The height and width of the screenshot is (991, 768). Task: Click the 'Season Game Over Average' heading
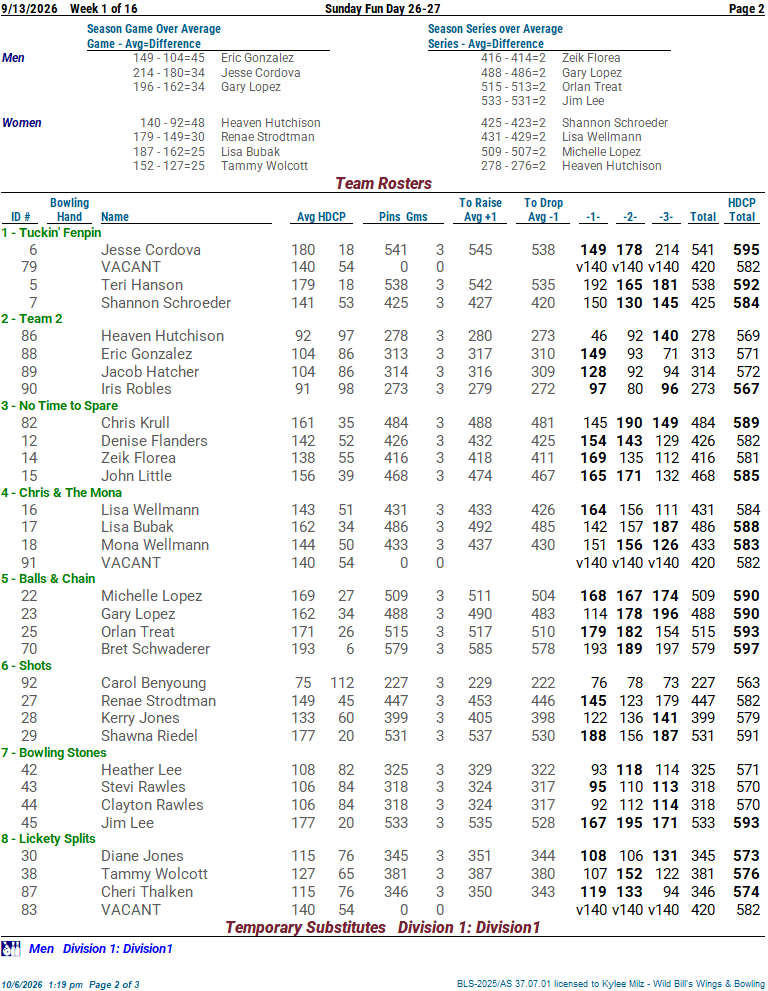pyautogui.click(x=154, y=28)
